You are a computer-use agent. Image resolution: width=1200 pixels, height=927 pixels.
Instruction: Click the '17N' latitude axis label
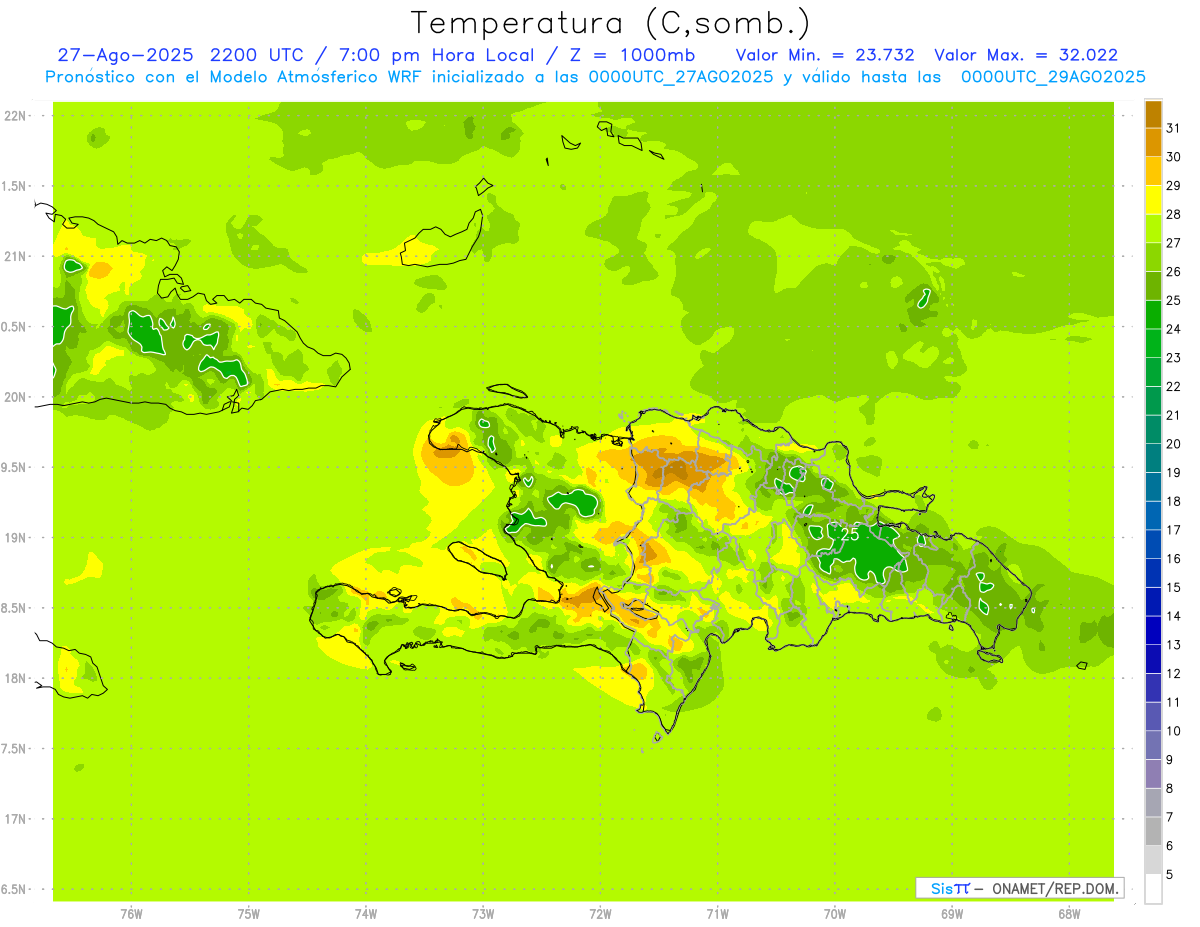(15, 819)
